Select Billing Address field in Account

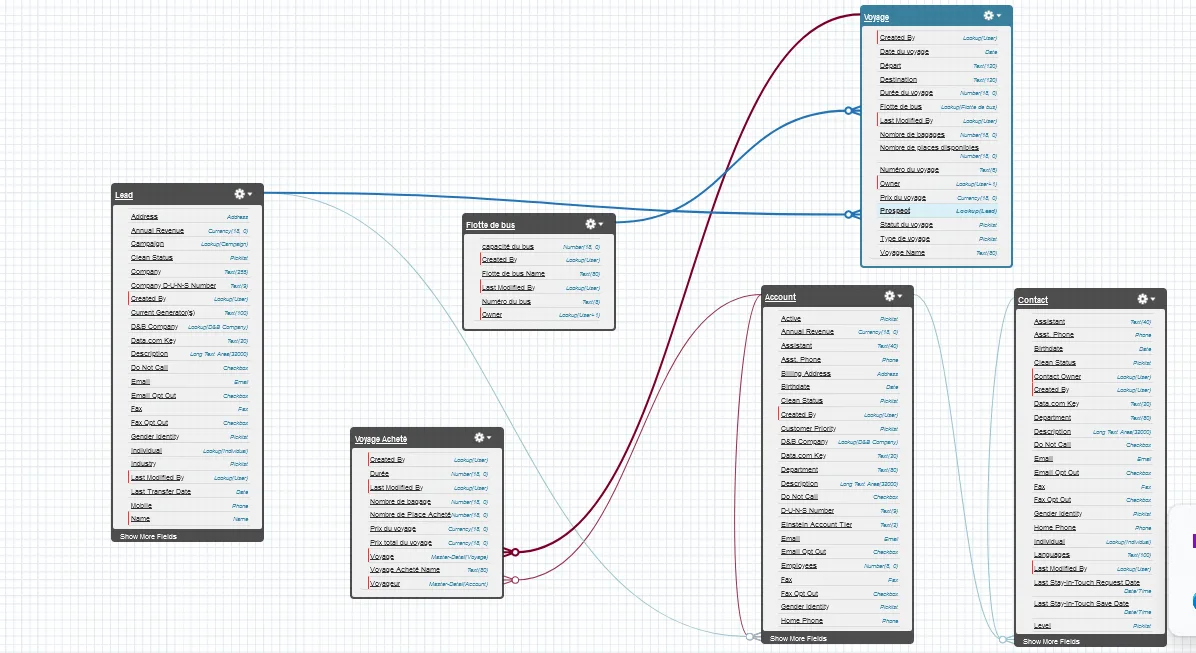839,374
